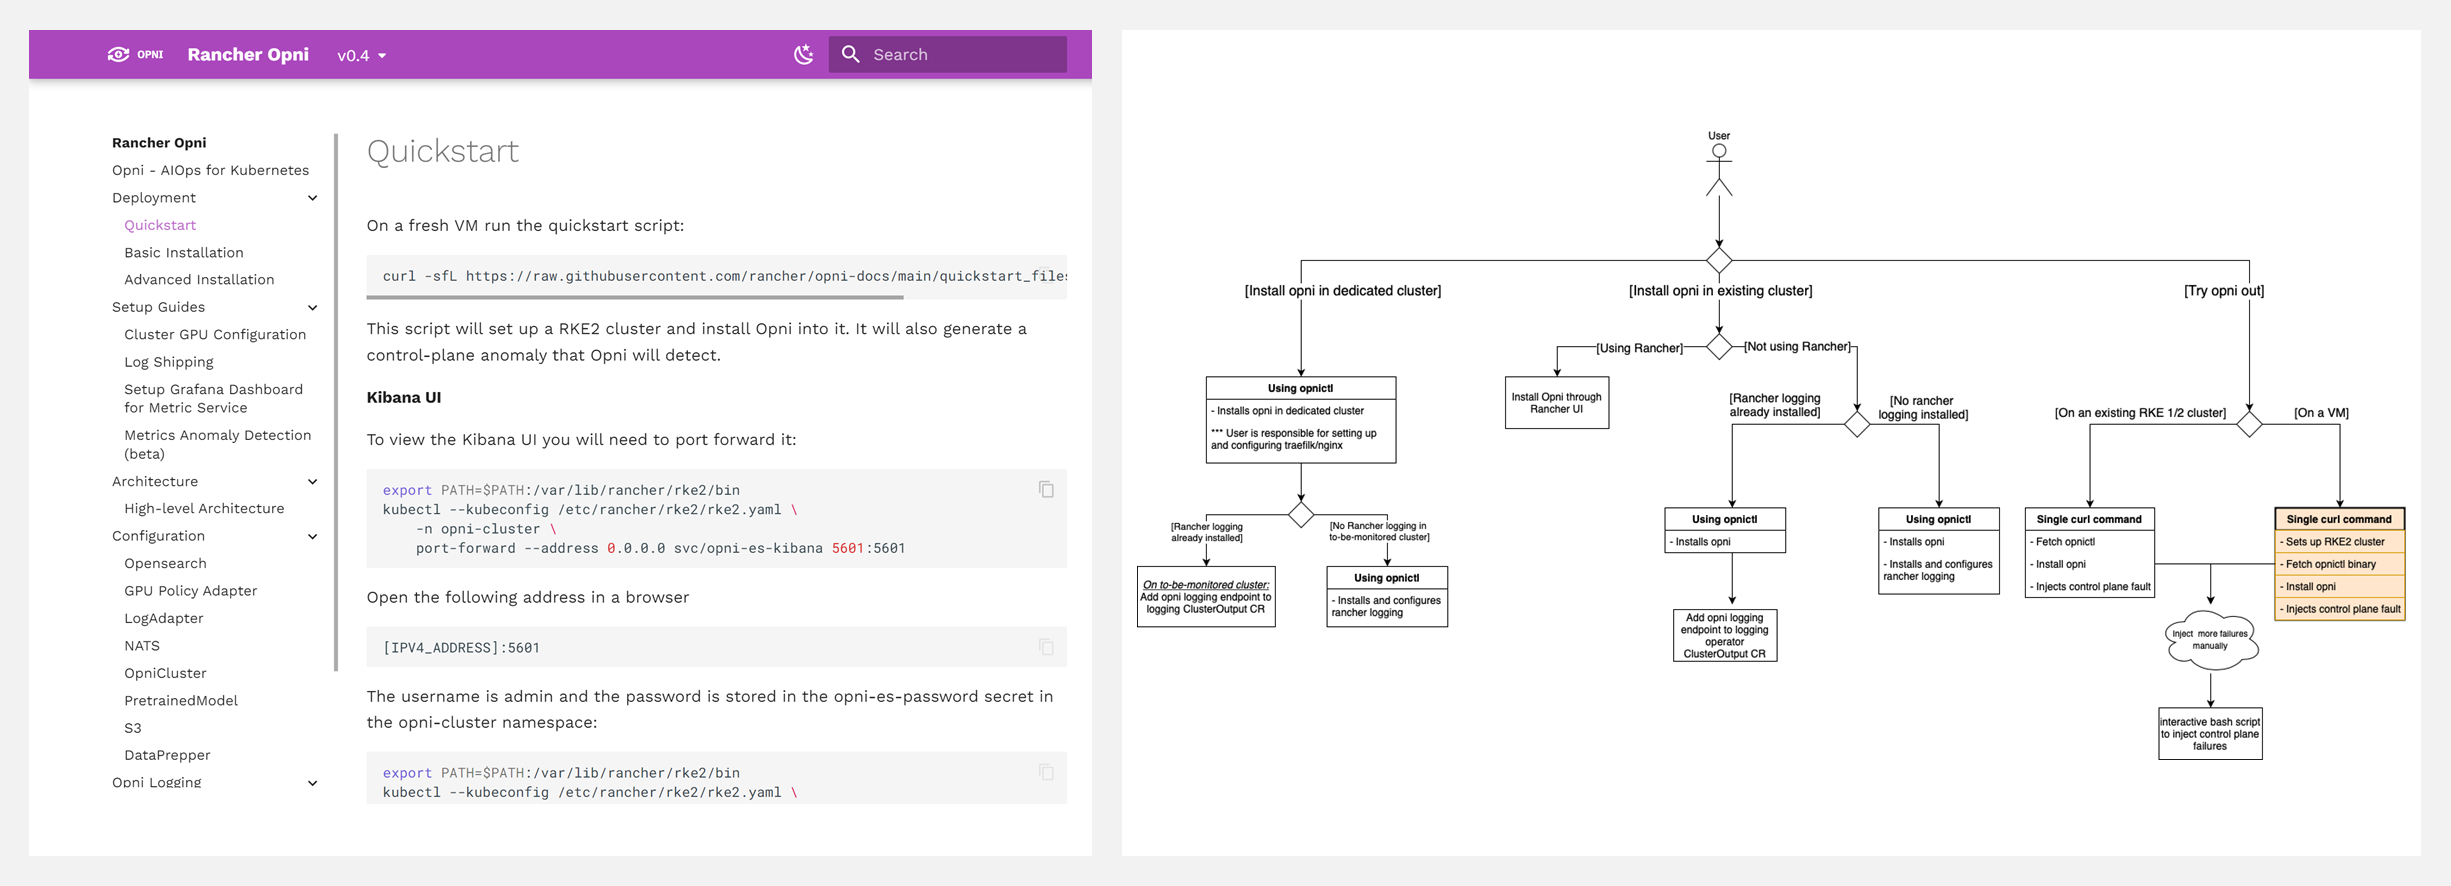2451x886 pixels.
Task: Click the 'Inject more failures manually' cloud
Action: tap(2210, 640)
